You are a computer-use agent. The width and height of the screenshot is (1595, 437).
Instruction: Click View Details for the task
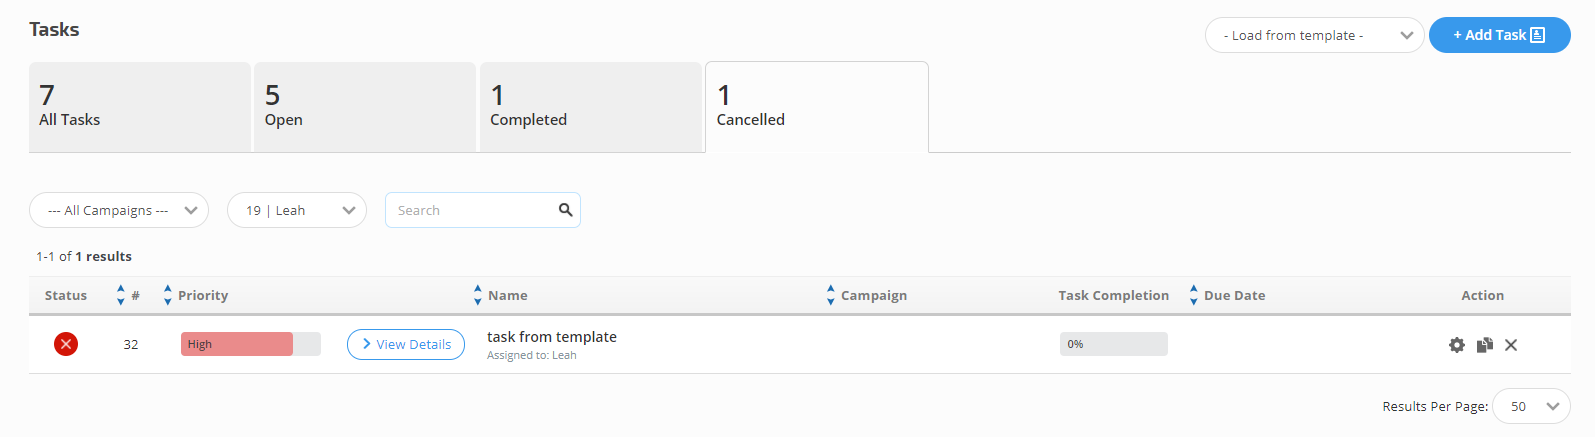[406, 344]
